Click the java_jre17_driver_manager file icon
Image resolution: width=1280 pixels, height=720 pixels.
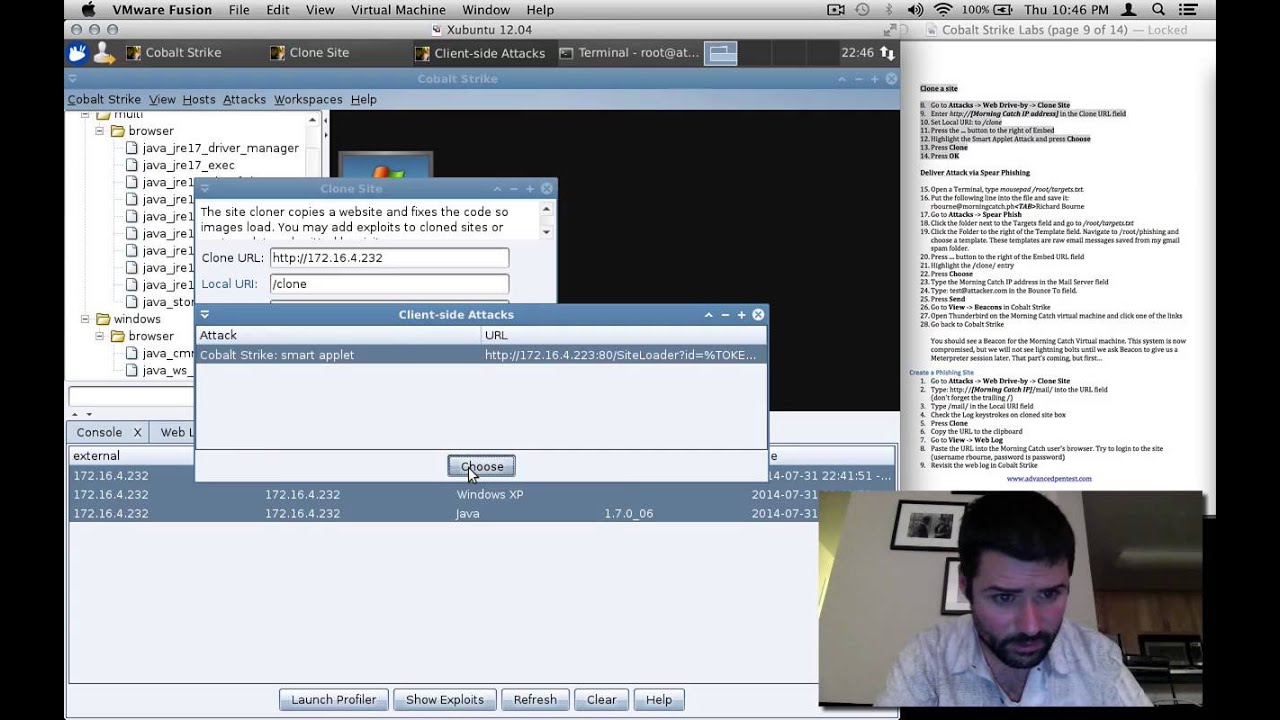click(132, 148)
